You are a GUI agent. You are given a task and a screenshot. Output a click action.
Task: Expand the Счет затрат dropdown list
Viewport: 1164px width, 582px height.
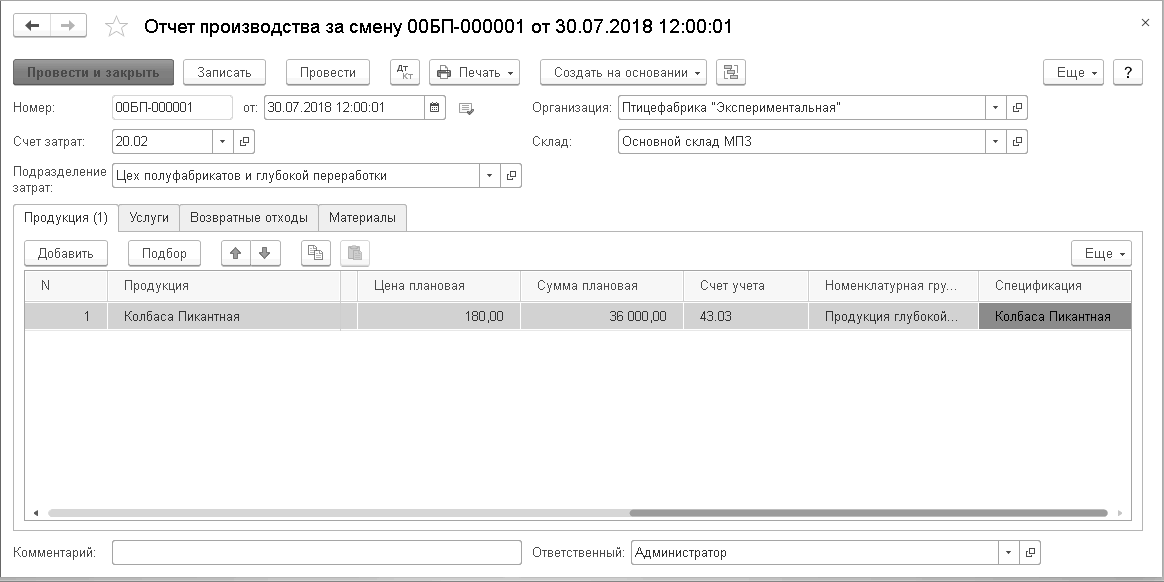(x=223, y=141)
